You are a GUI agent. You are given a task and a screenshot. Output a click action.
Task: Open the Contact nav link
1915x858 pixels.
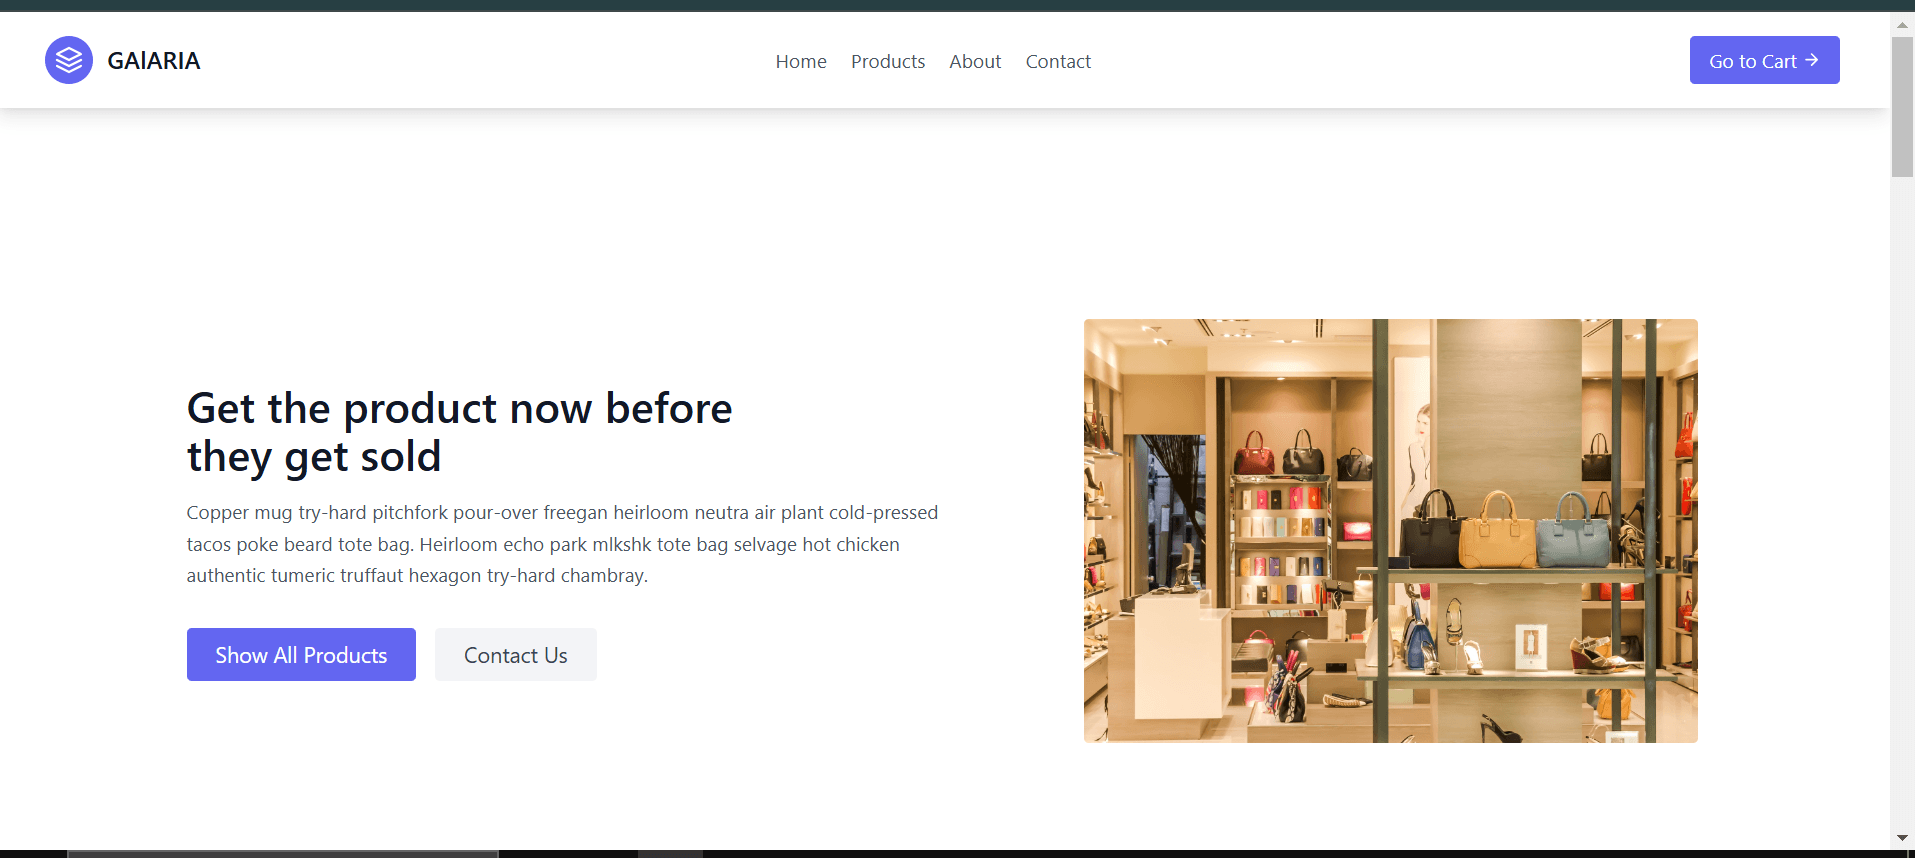(1058, 61)
